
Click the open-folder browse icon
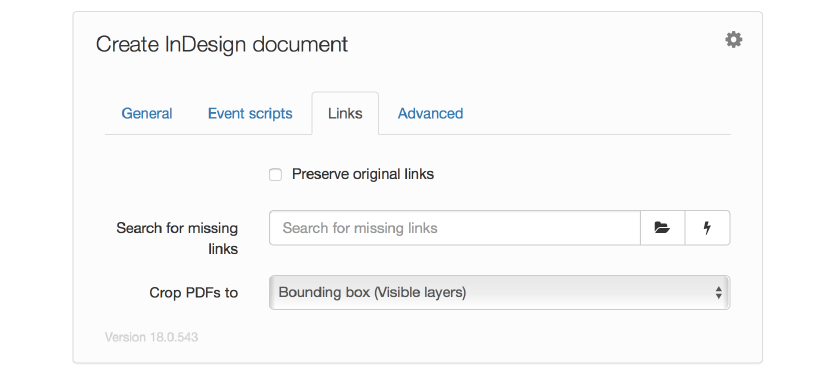pyautogui.click(x=662, y=228)
